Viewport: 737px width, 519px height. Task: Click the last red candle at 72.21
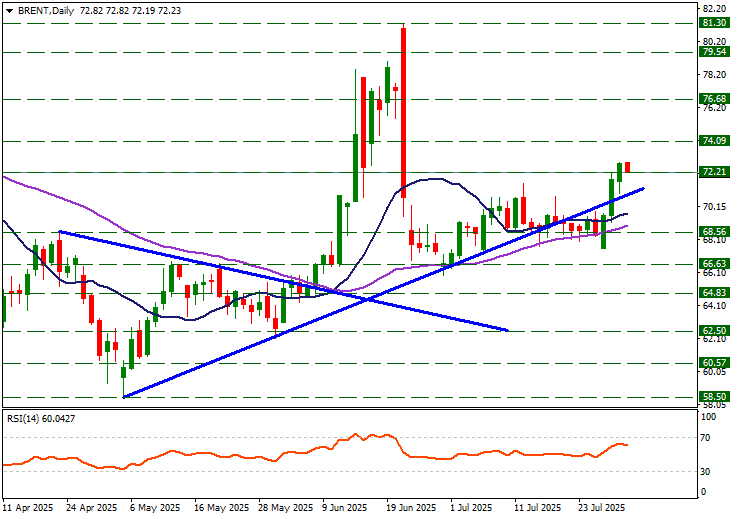tap(627, 167)
